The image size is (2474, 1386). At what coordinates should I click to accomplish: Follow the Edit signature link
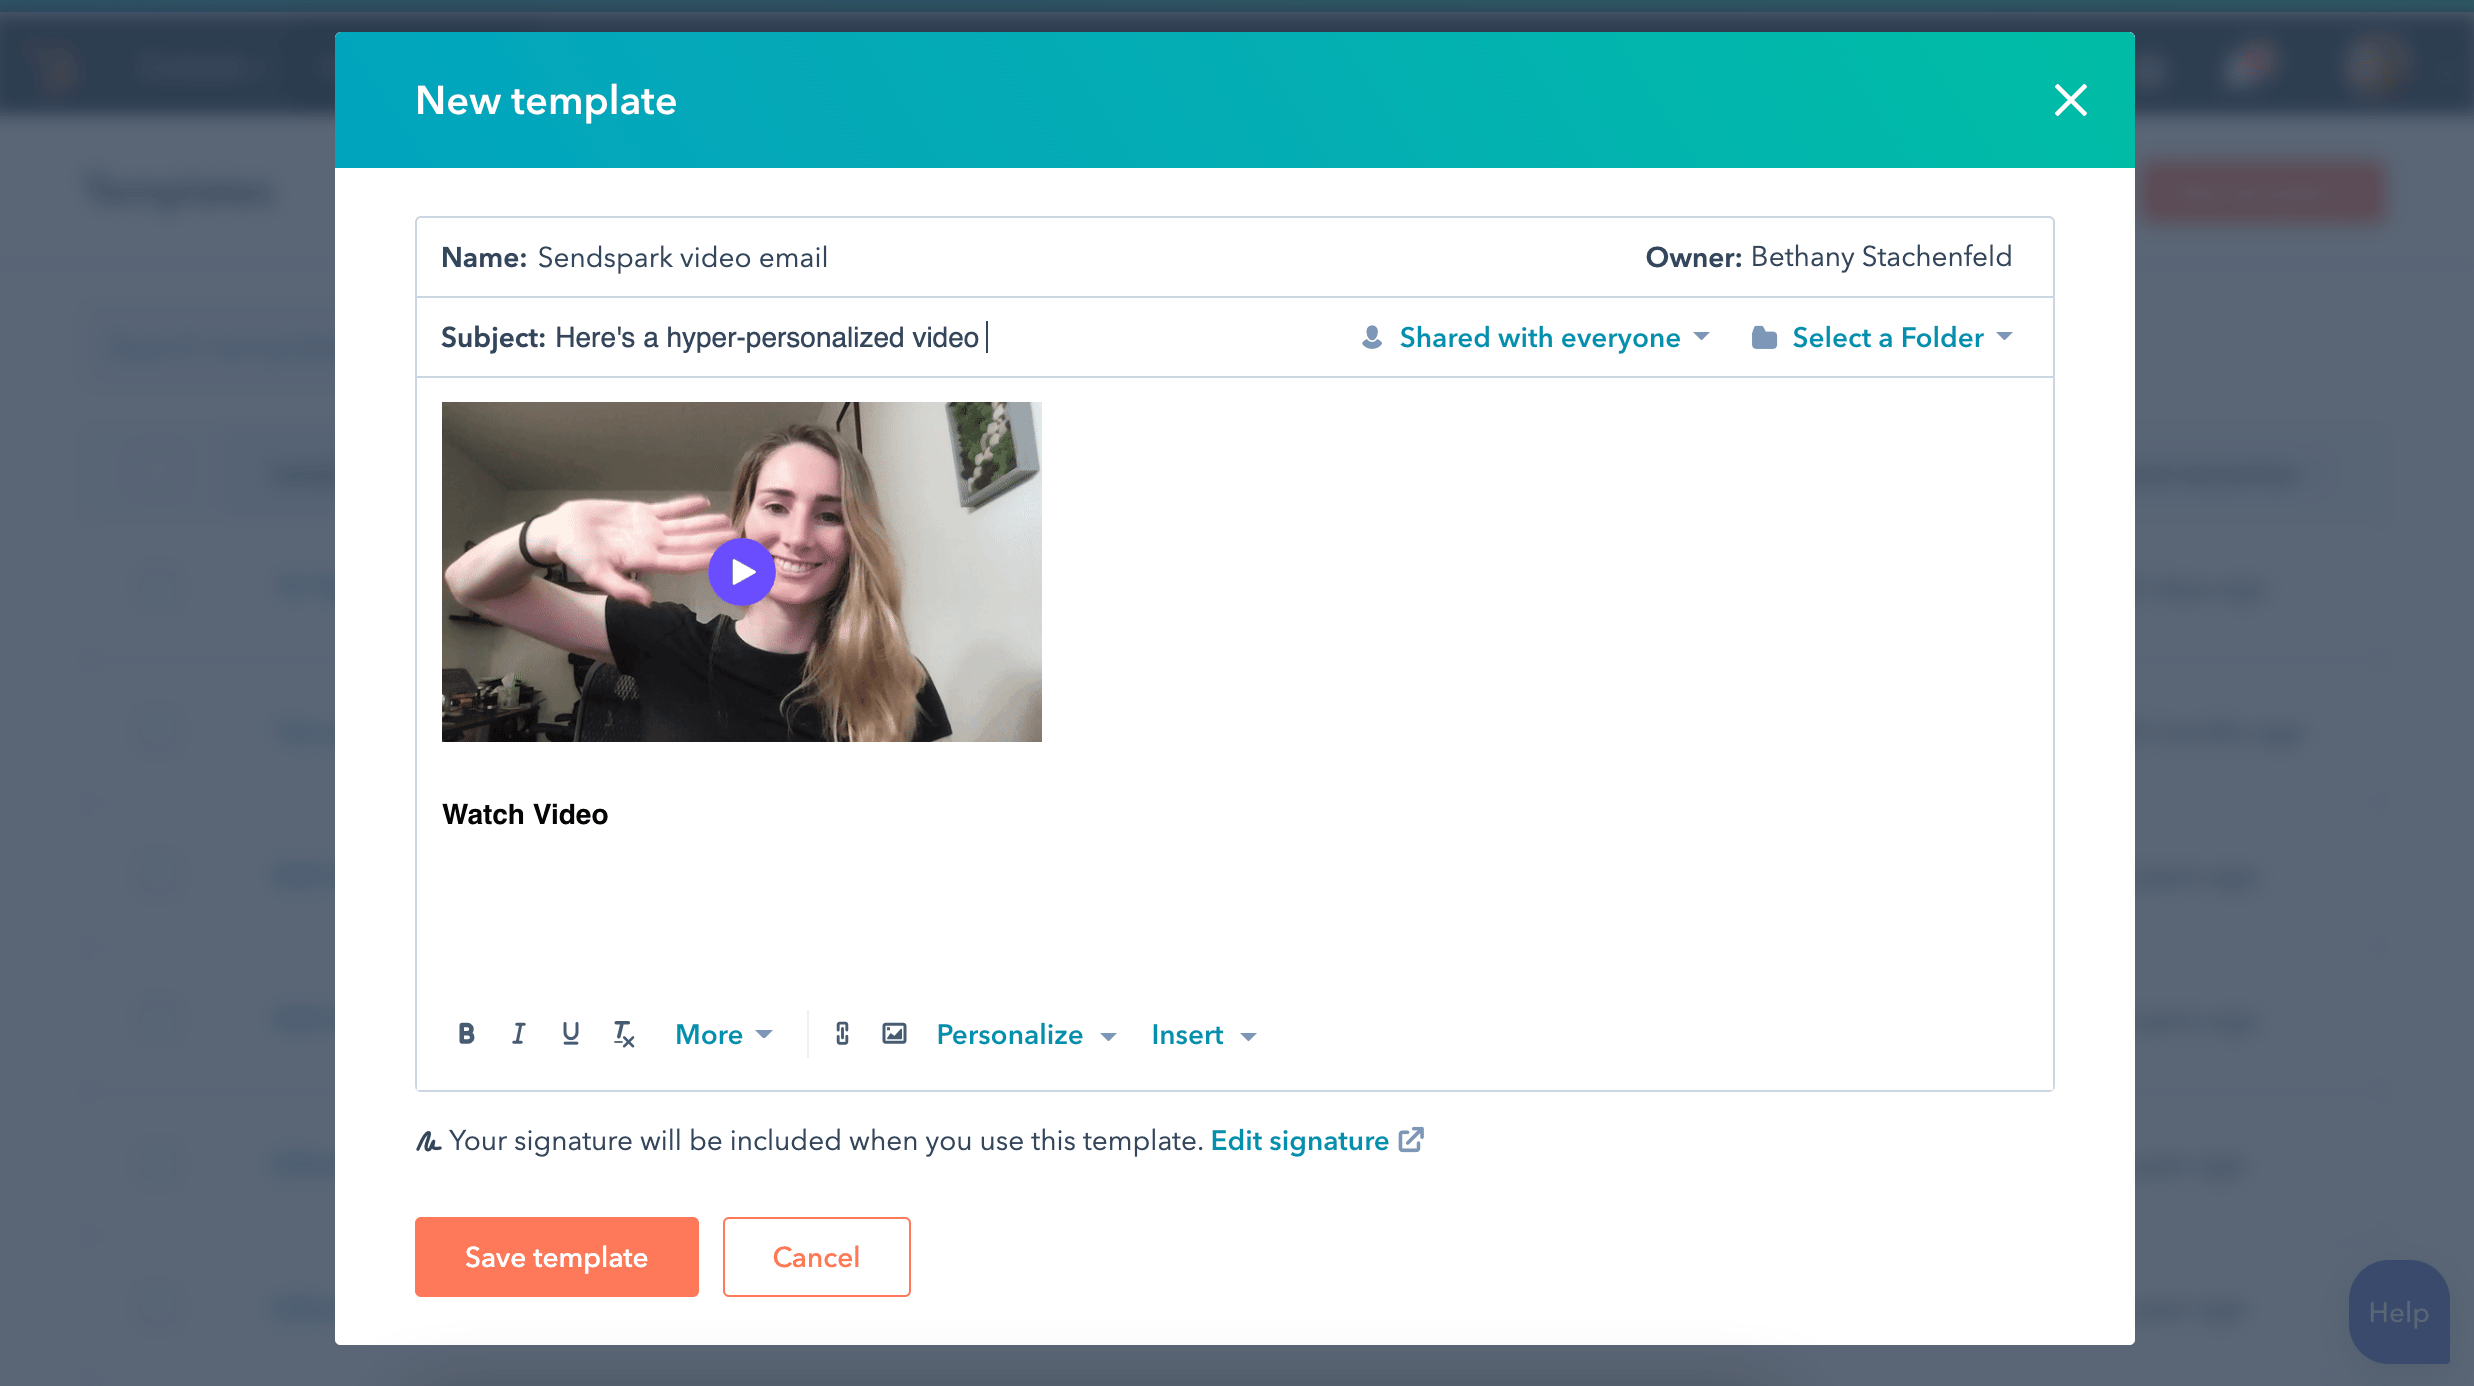point(1299,1140)
